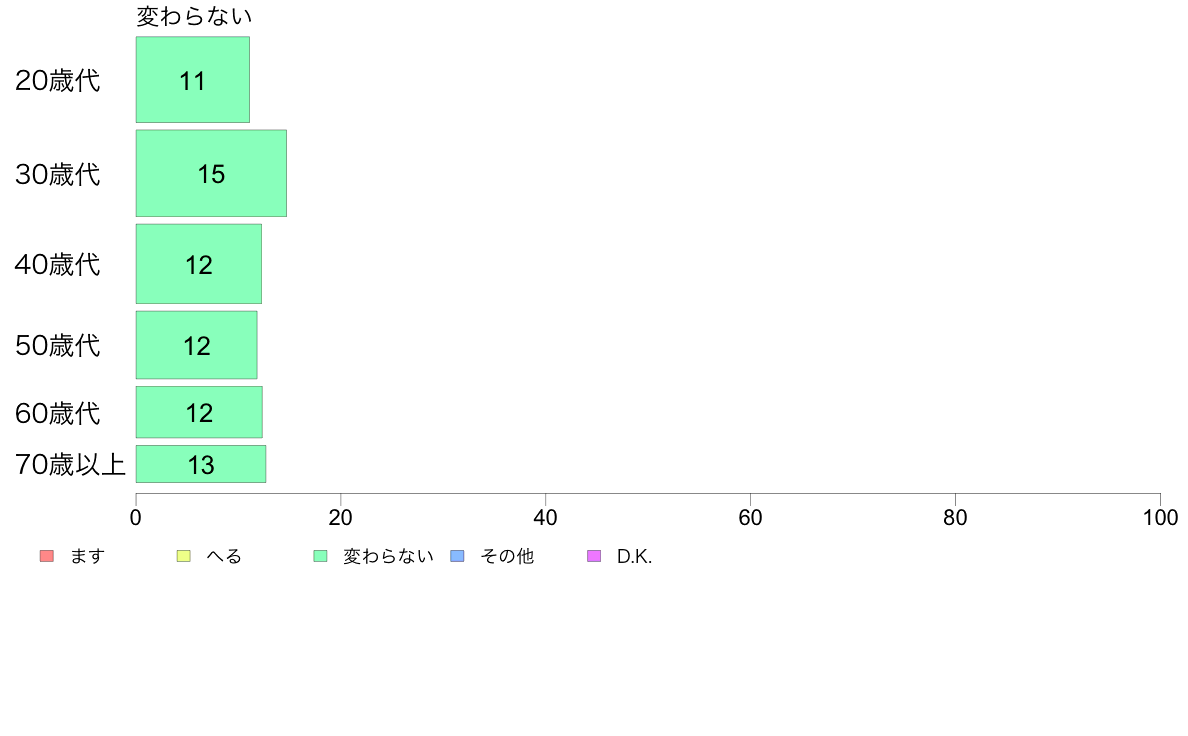Select the 70歳以上 bar showing 13
The height and width of the screenshot is (736, 1188).
pyautogui.click(x=201, y=464)
